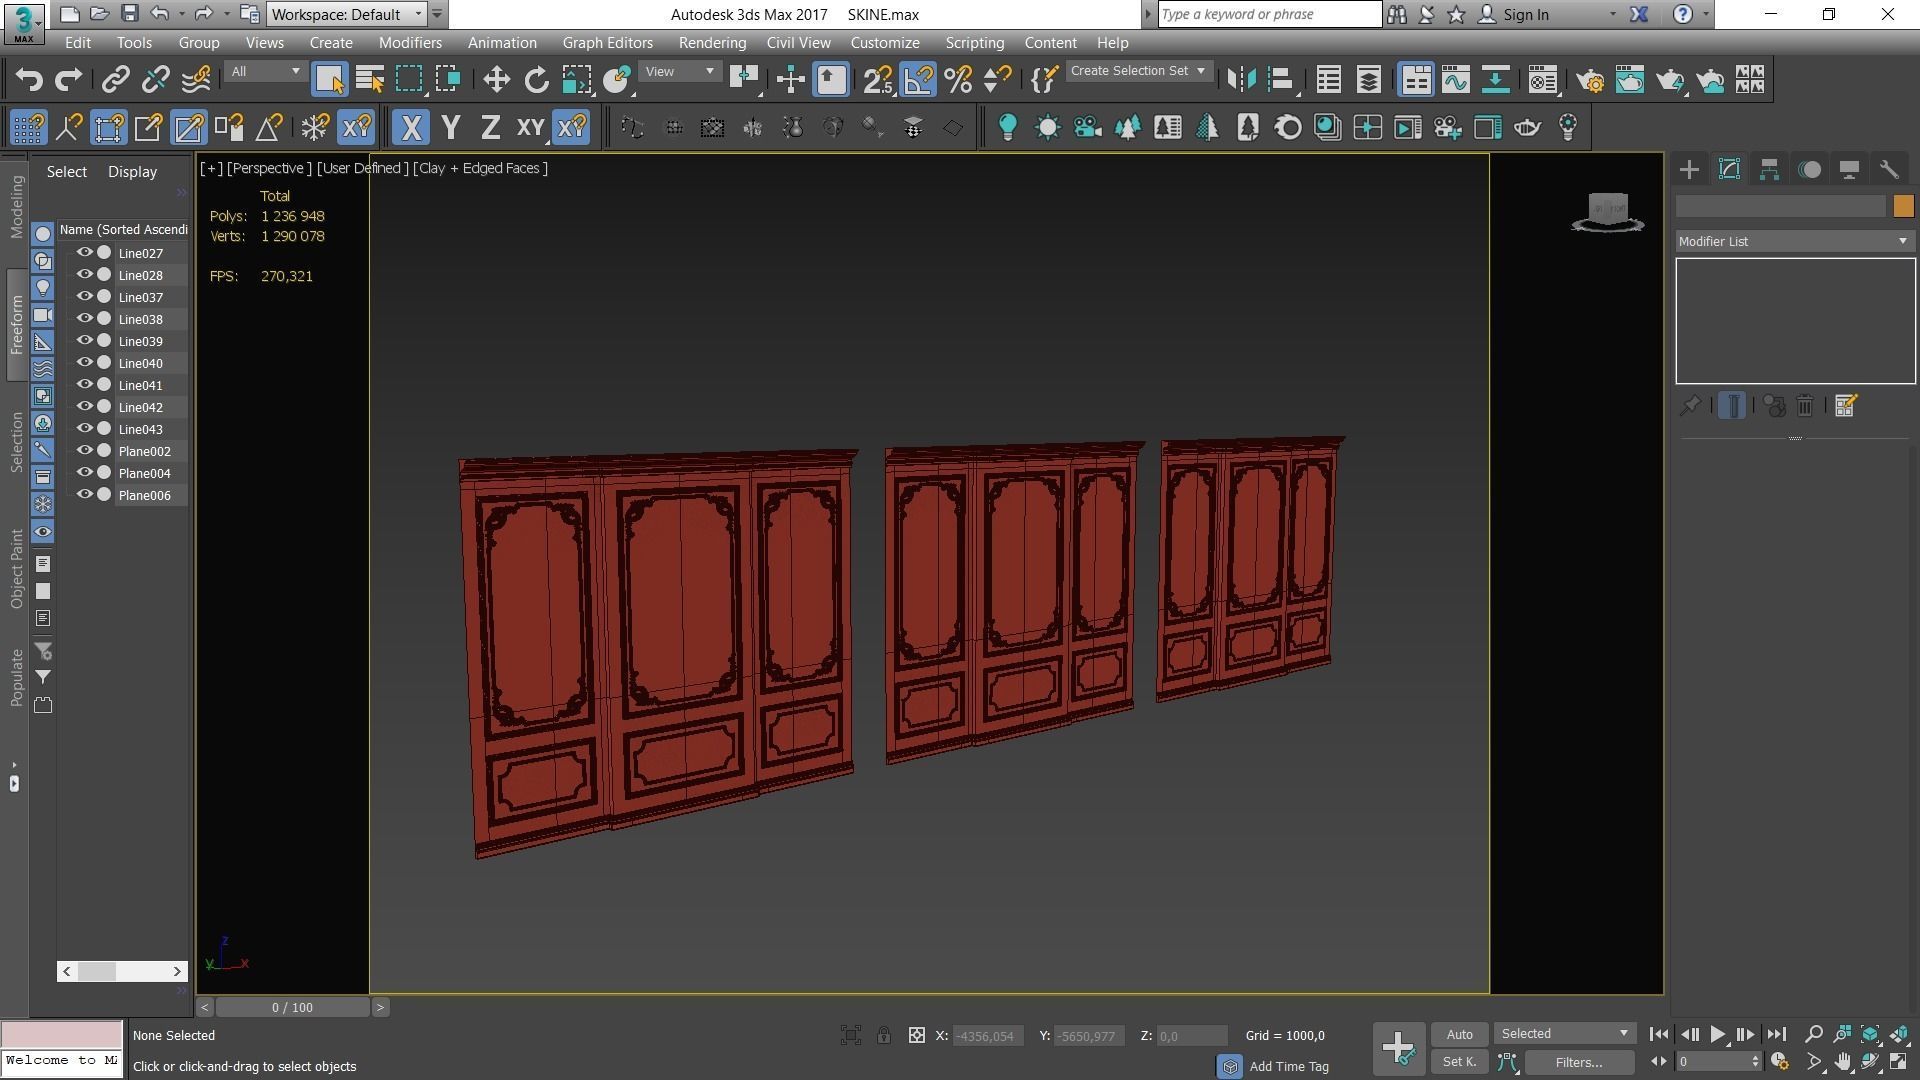Choose the Select and Rotate tool
The width and height of the screenshot is (1920, 1080).
[x=537, y=80]
